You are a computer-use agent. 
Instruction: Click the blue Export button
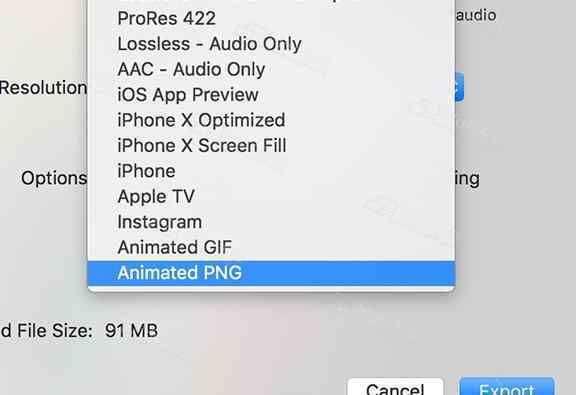[x=507, y=387]
